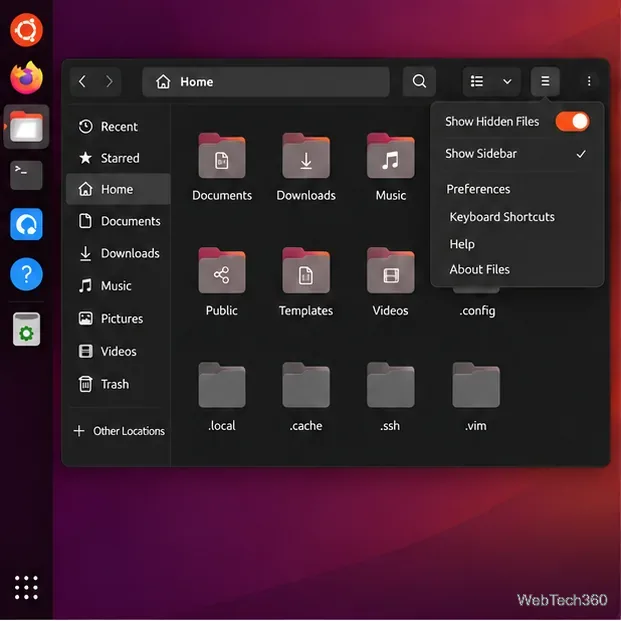Image resolution: width=621 pixels, height=621 pixels.
Task: Select About Files menu item
Action: [x=479, y=270]
